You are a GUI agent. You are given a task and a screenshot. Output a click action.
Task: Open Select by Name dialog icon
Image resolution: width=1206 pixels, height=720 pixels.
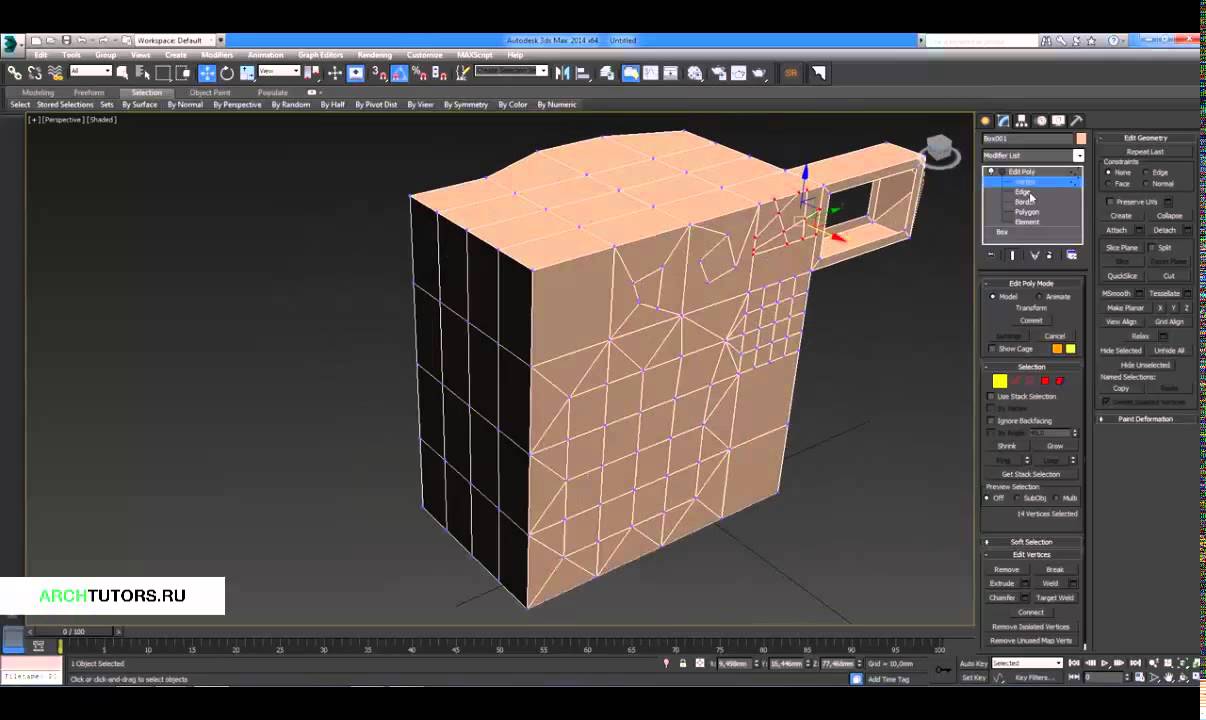pyautogui.click(x=143, y=73)
